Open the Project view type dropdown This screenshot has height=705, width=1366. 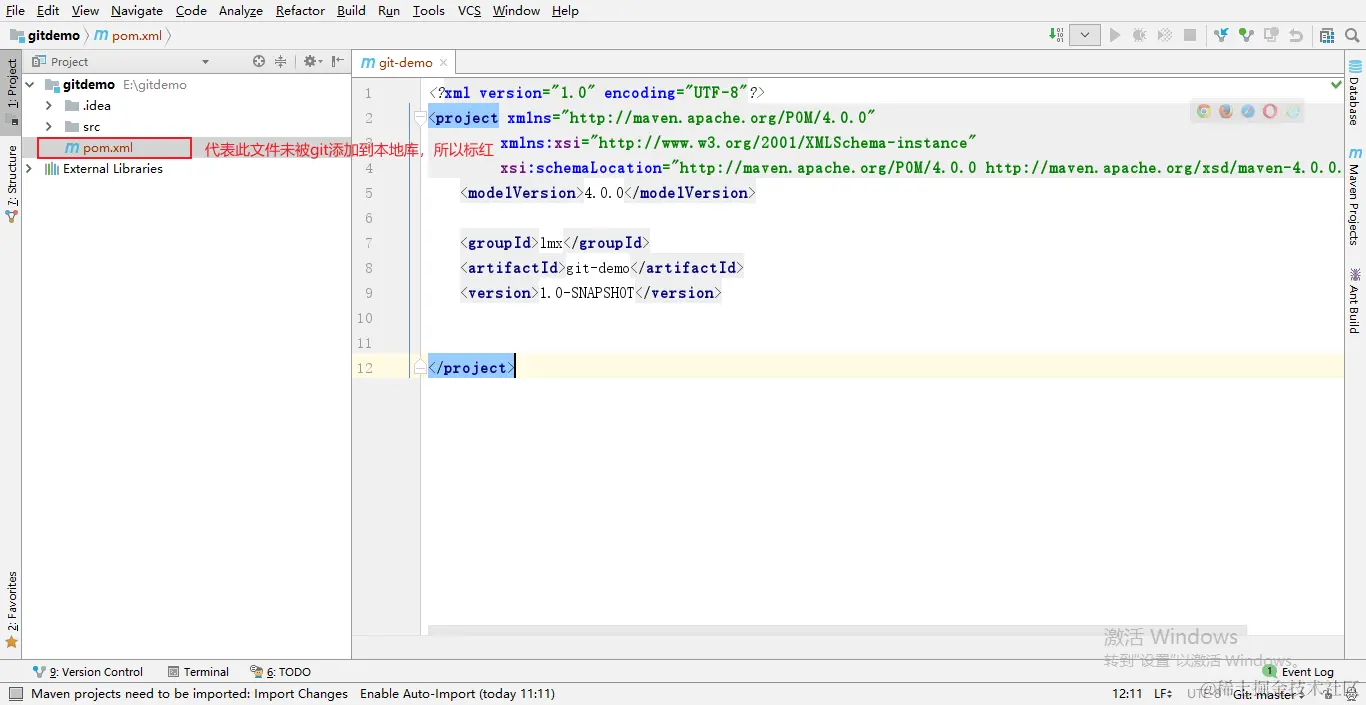click(x=206, y=62)
